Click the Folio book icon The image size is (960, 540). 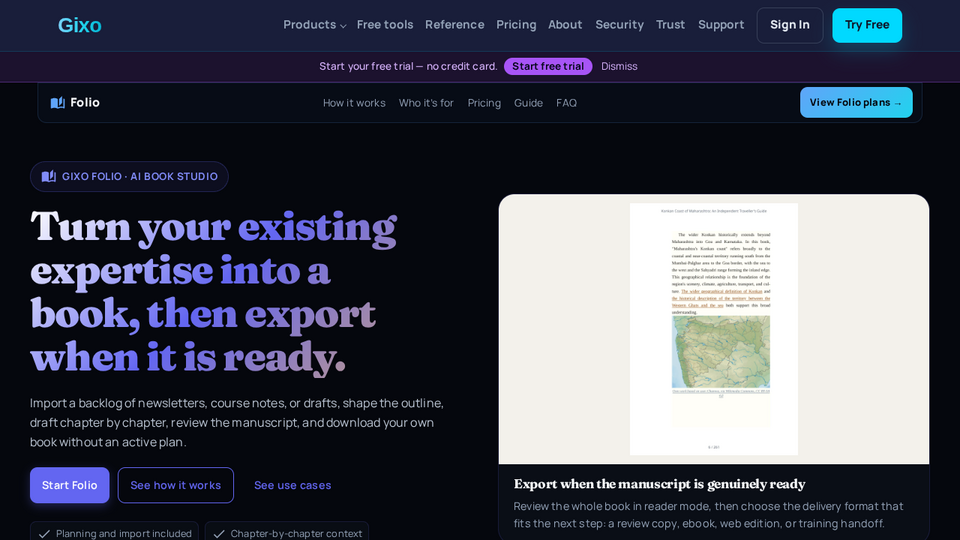[58, 103]
